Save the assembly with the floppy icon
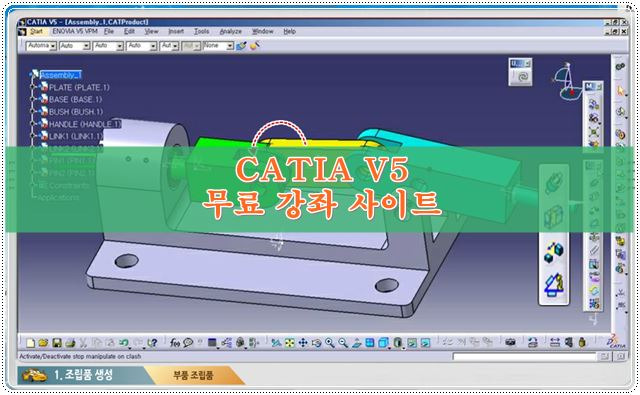Viewport: 640px width, 395px height. tap(57, 343)
